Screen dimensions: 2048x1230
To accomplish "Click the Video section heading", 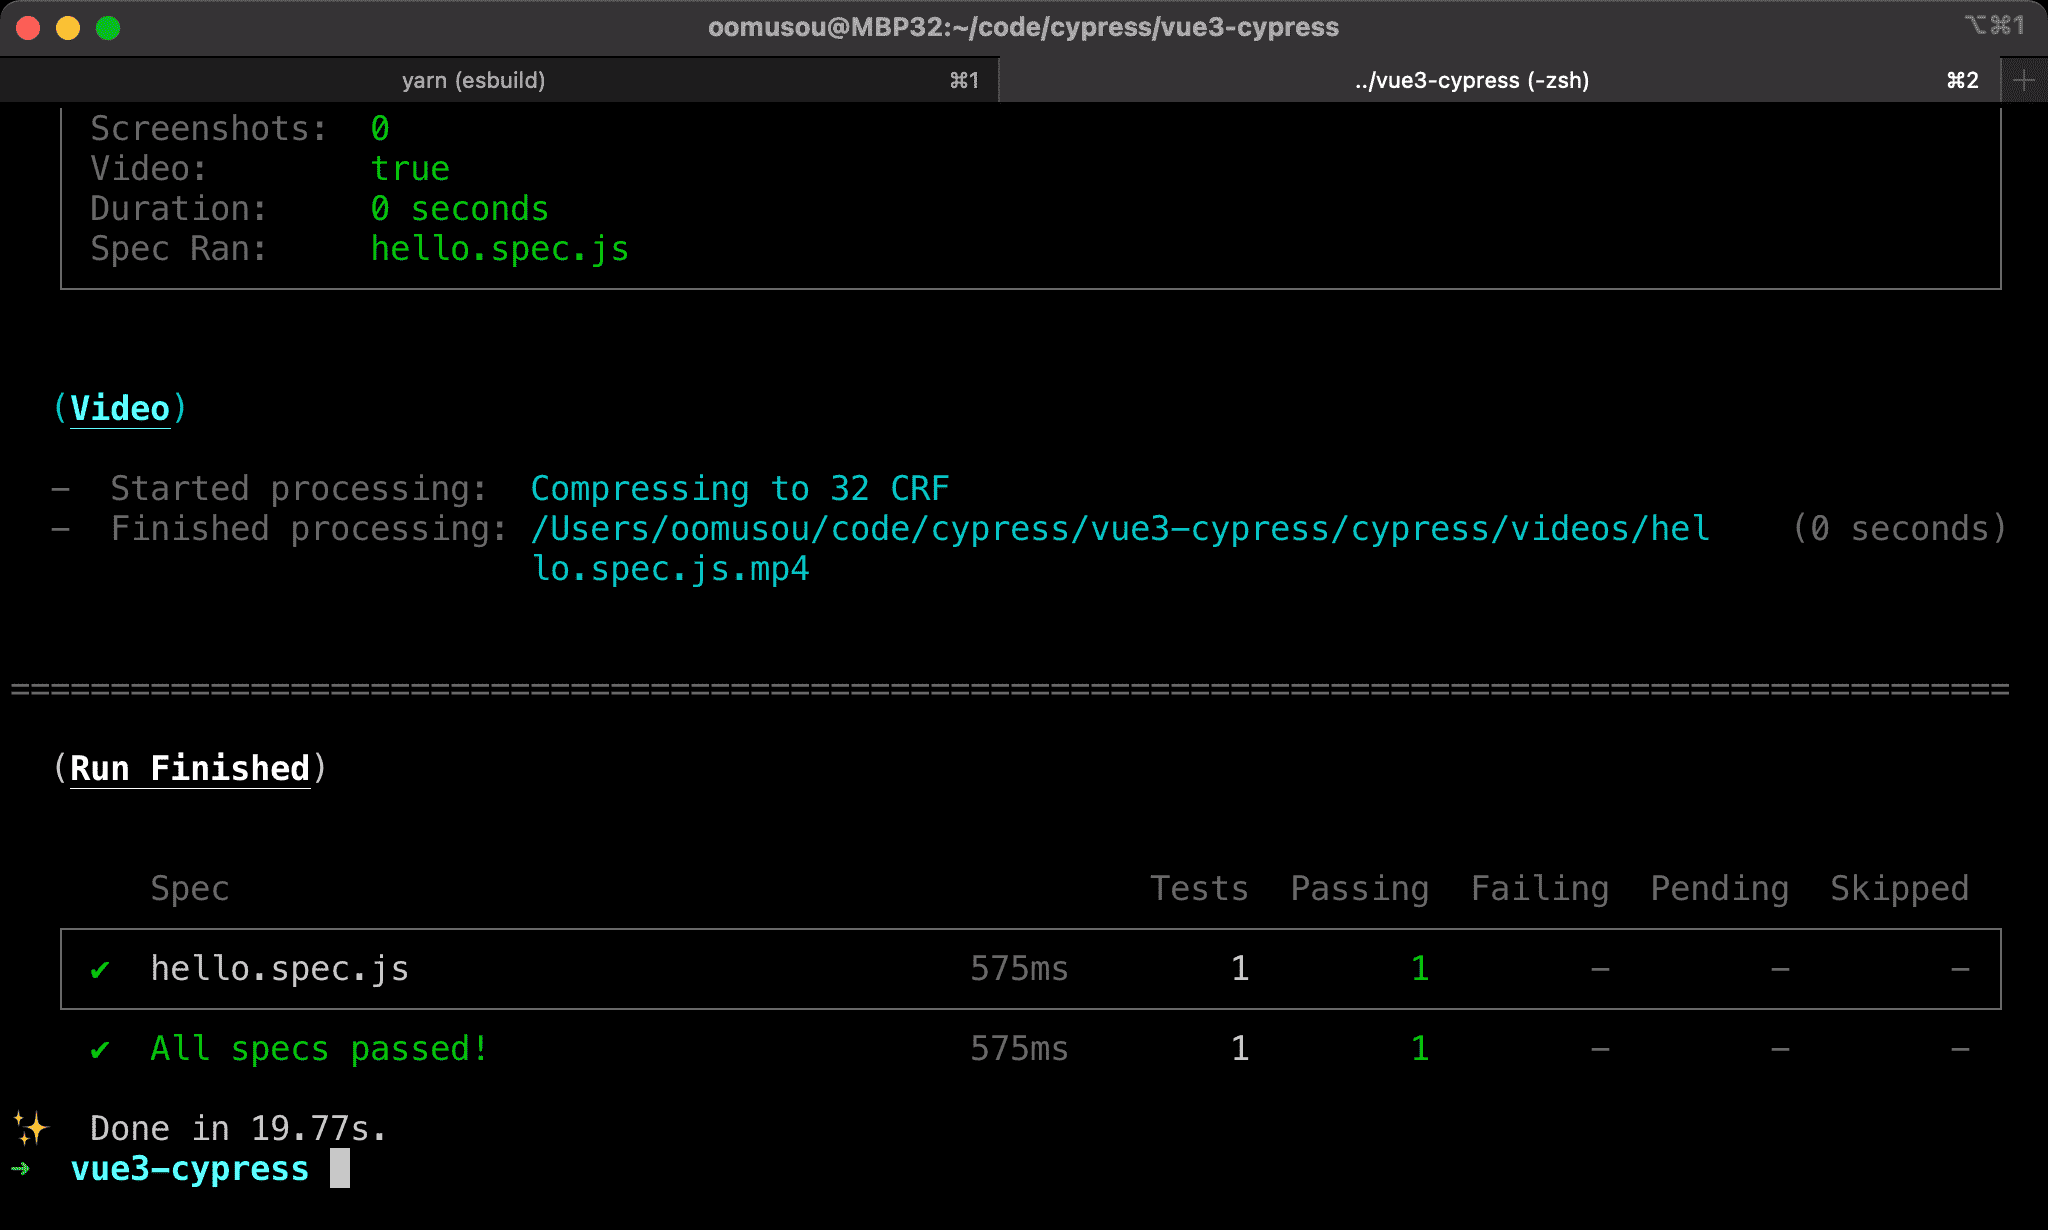I will click(x=120, y=408).
